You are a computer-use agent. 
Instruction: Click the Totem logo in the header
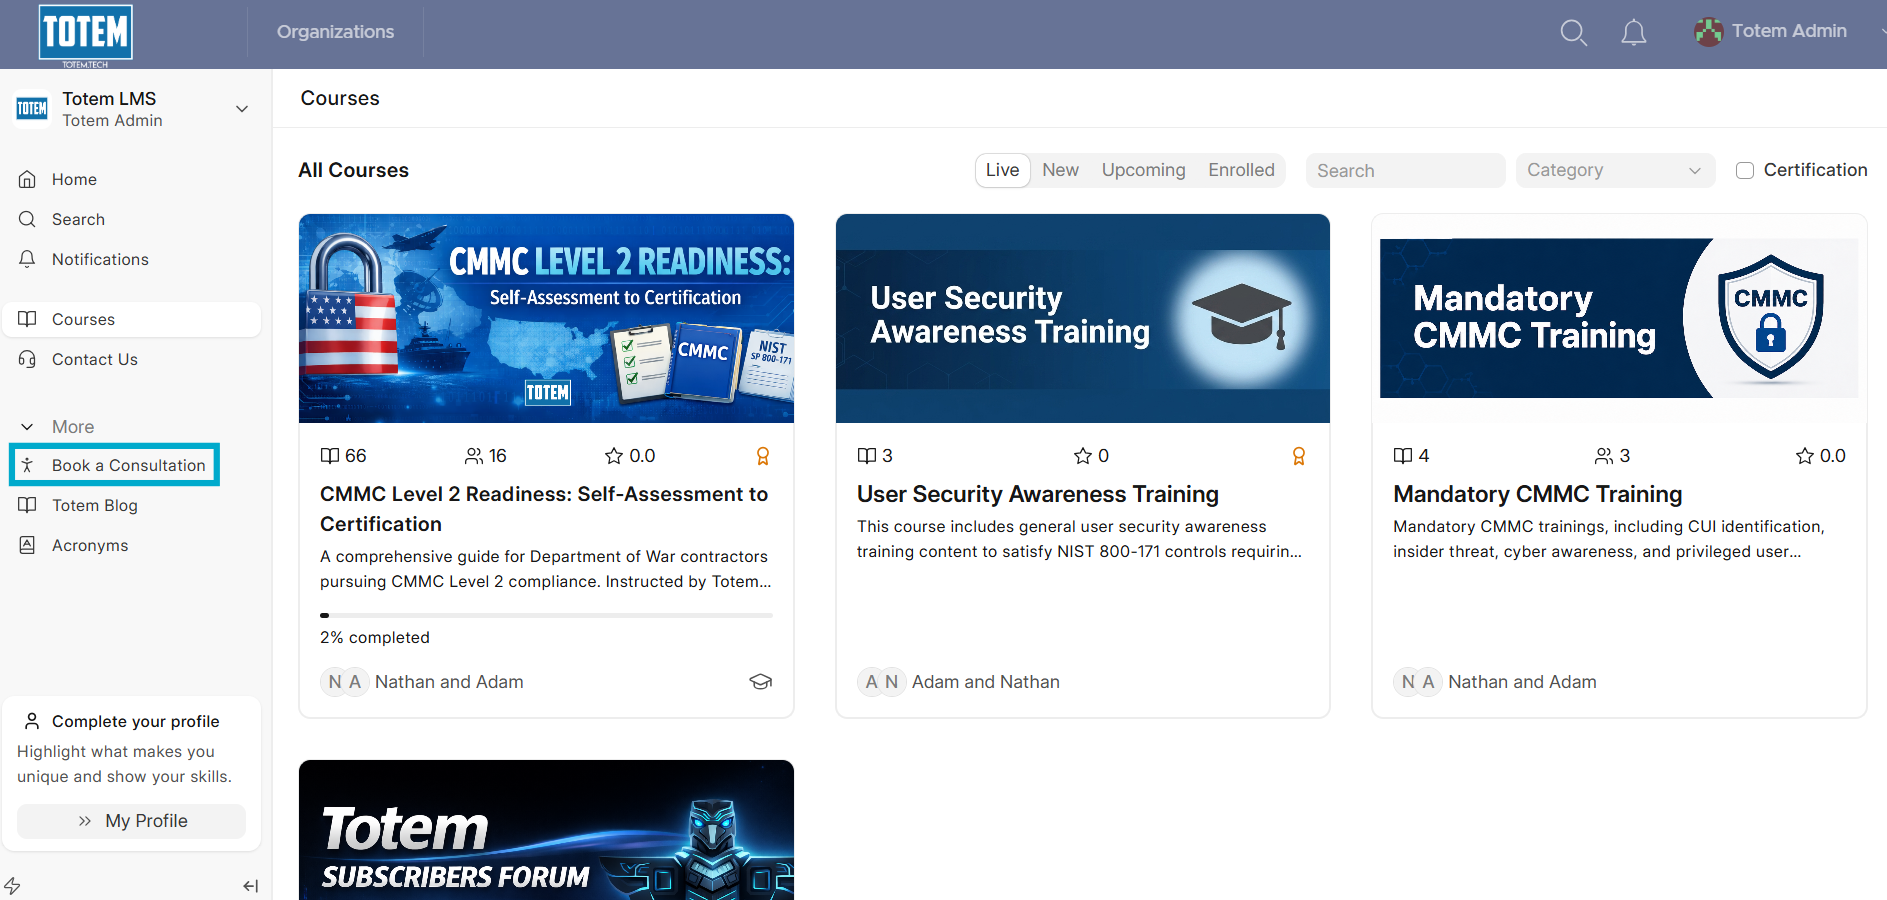pyautogui.click(x=86, y=34)
